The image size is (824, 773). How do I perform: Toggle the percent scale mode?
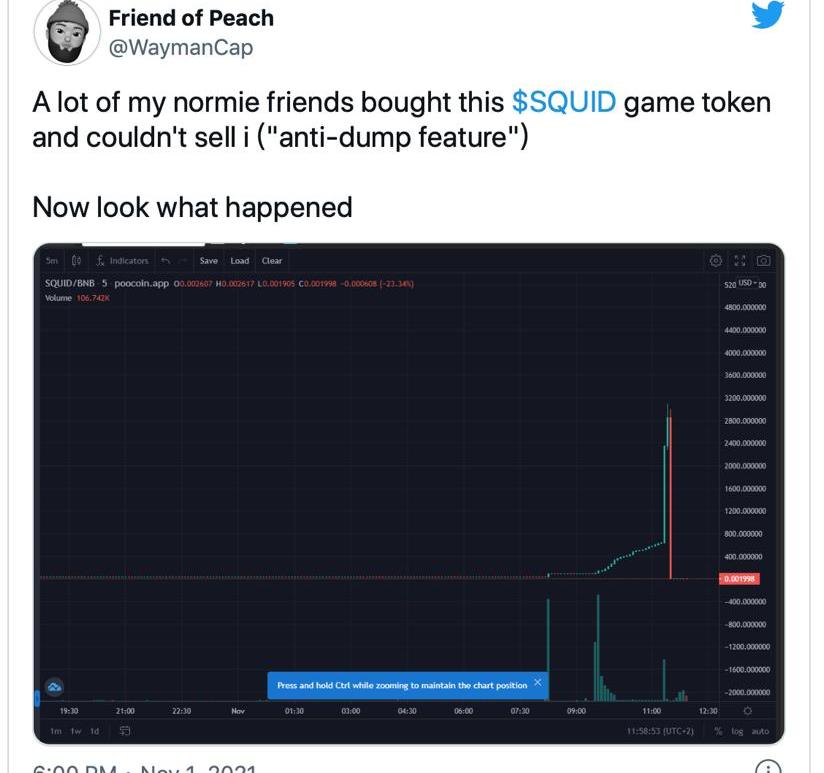click(718, 731)
